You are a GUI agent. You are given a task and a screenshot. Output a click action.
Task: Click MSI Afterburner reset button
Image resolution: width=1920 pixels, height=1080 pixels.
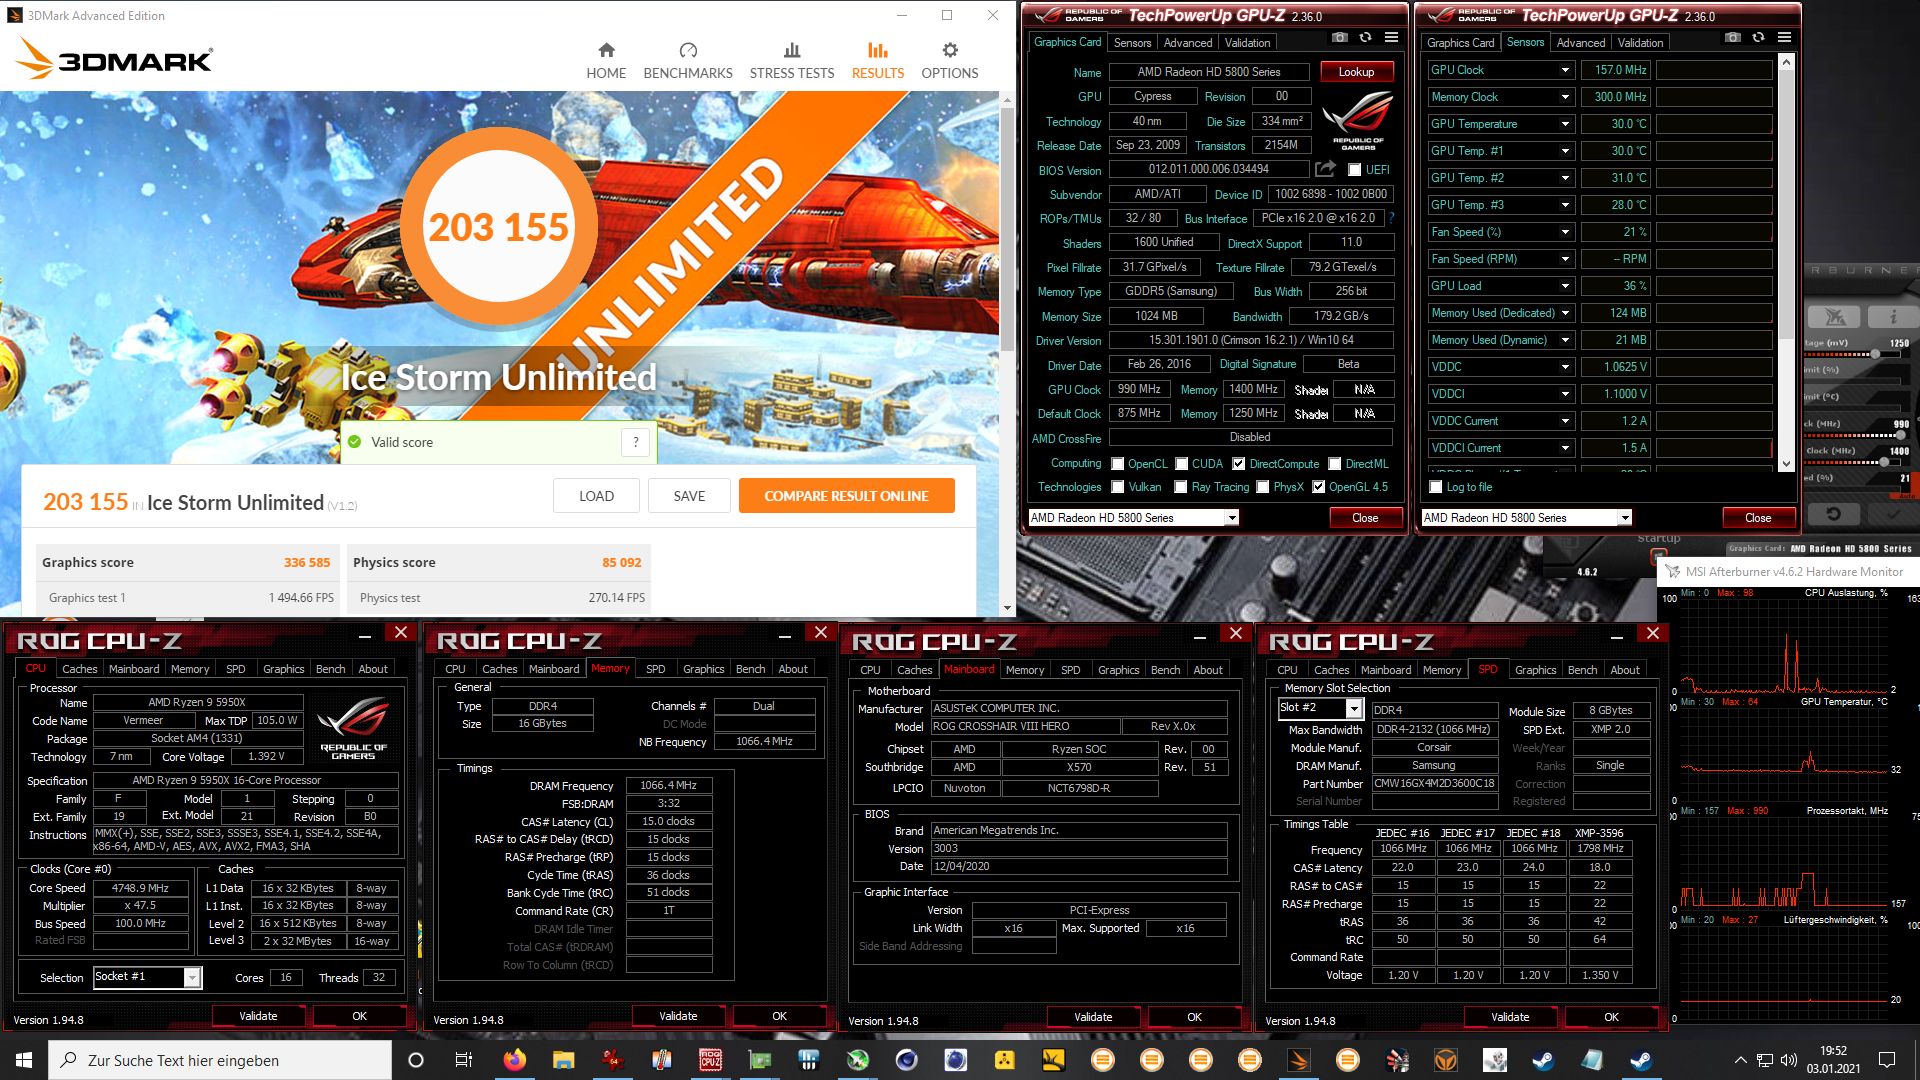[1833, 514]
